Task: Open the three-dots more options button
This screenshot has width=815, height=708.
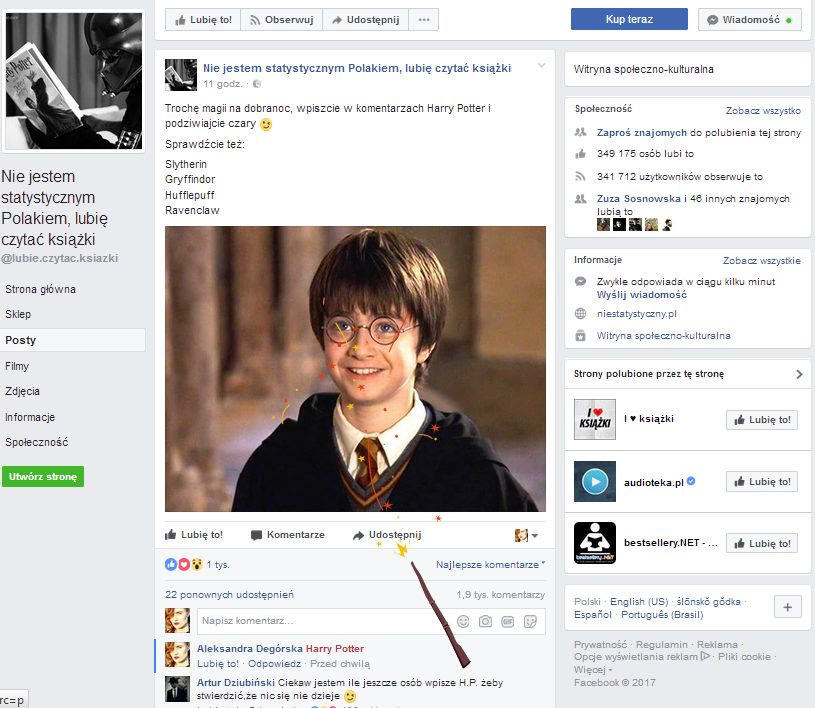Action: tap(424, 20)
